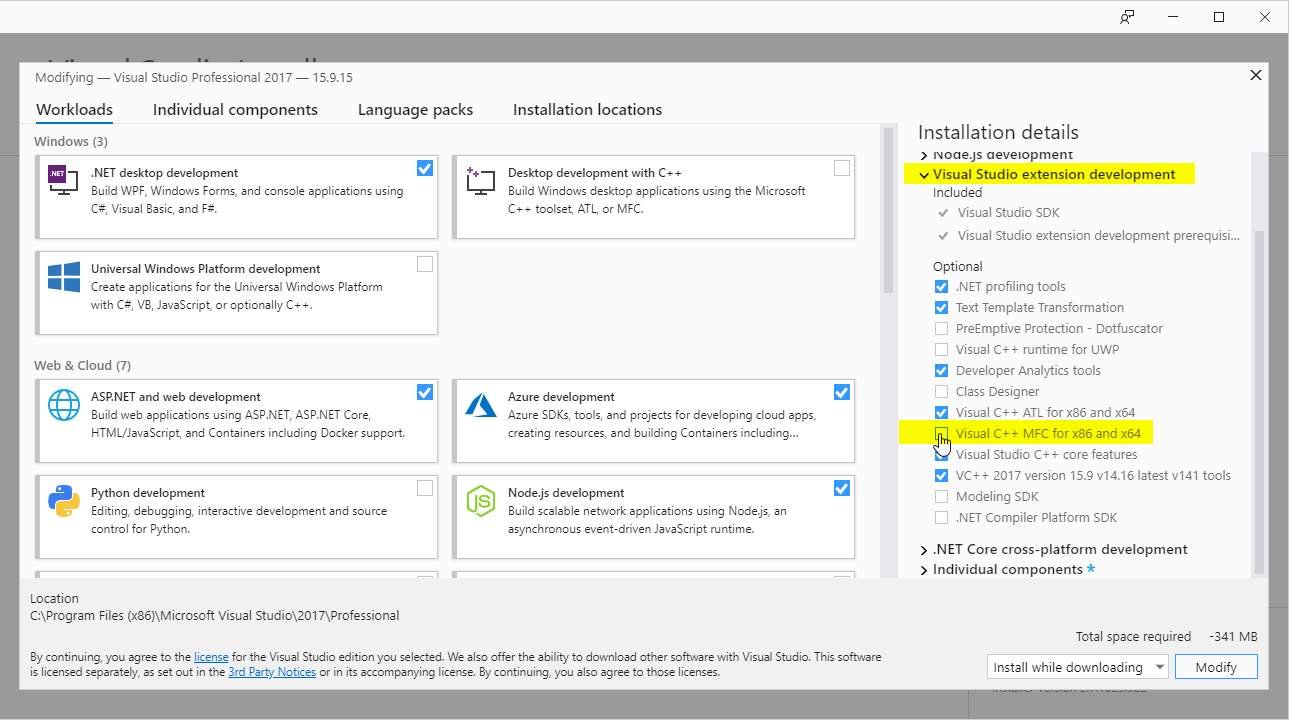Uncheck .NET profiling tools option
The height and width of the screenshot is (720, 1290).
pos(941,287)
